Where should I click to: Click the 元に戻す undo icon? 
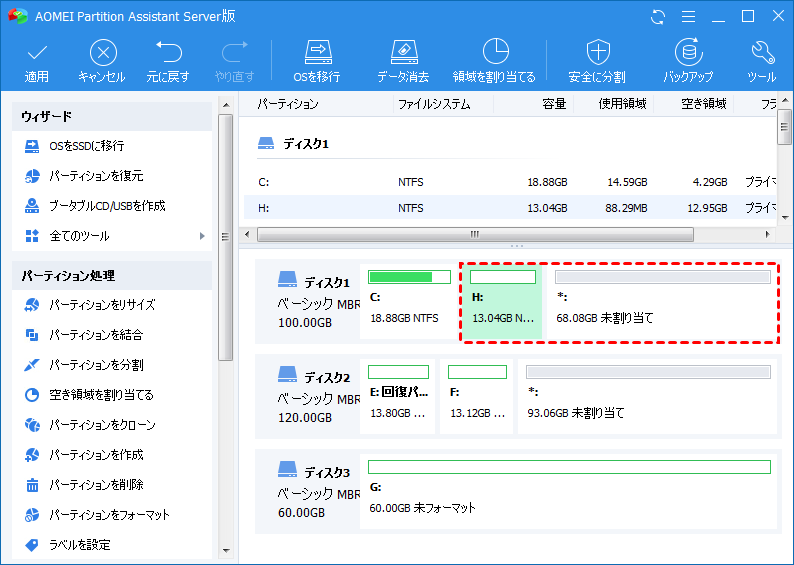point(169,53)
